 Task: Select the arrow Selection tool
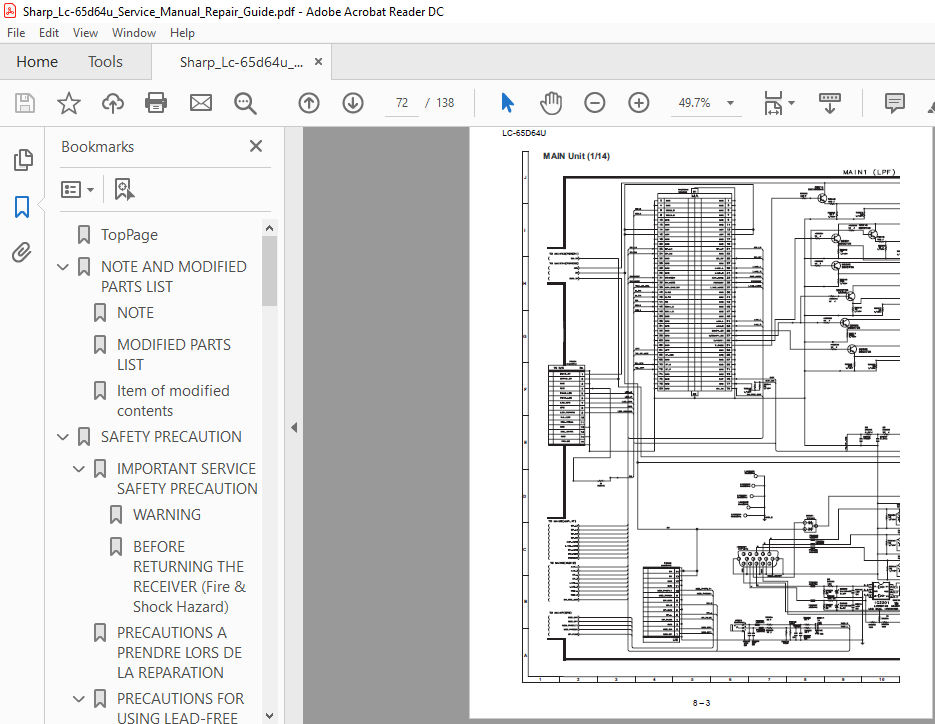[507, 103]
